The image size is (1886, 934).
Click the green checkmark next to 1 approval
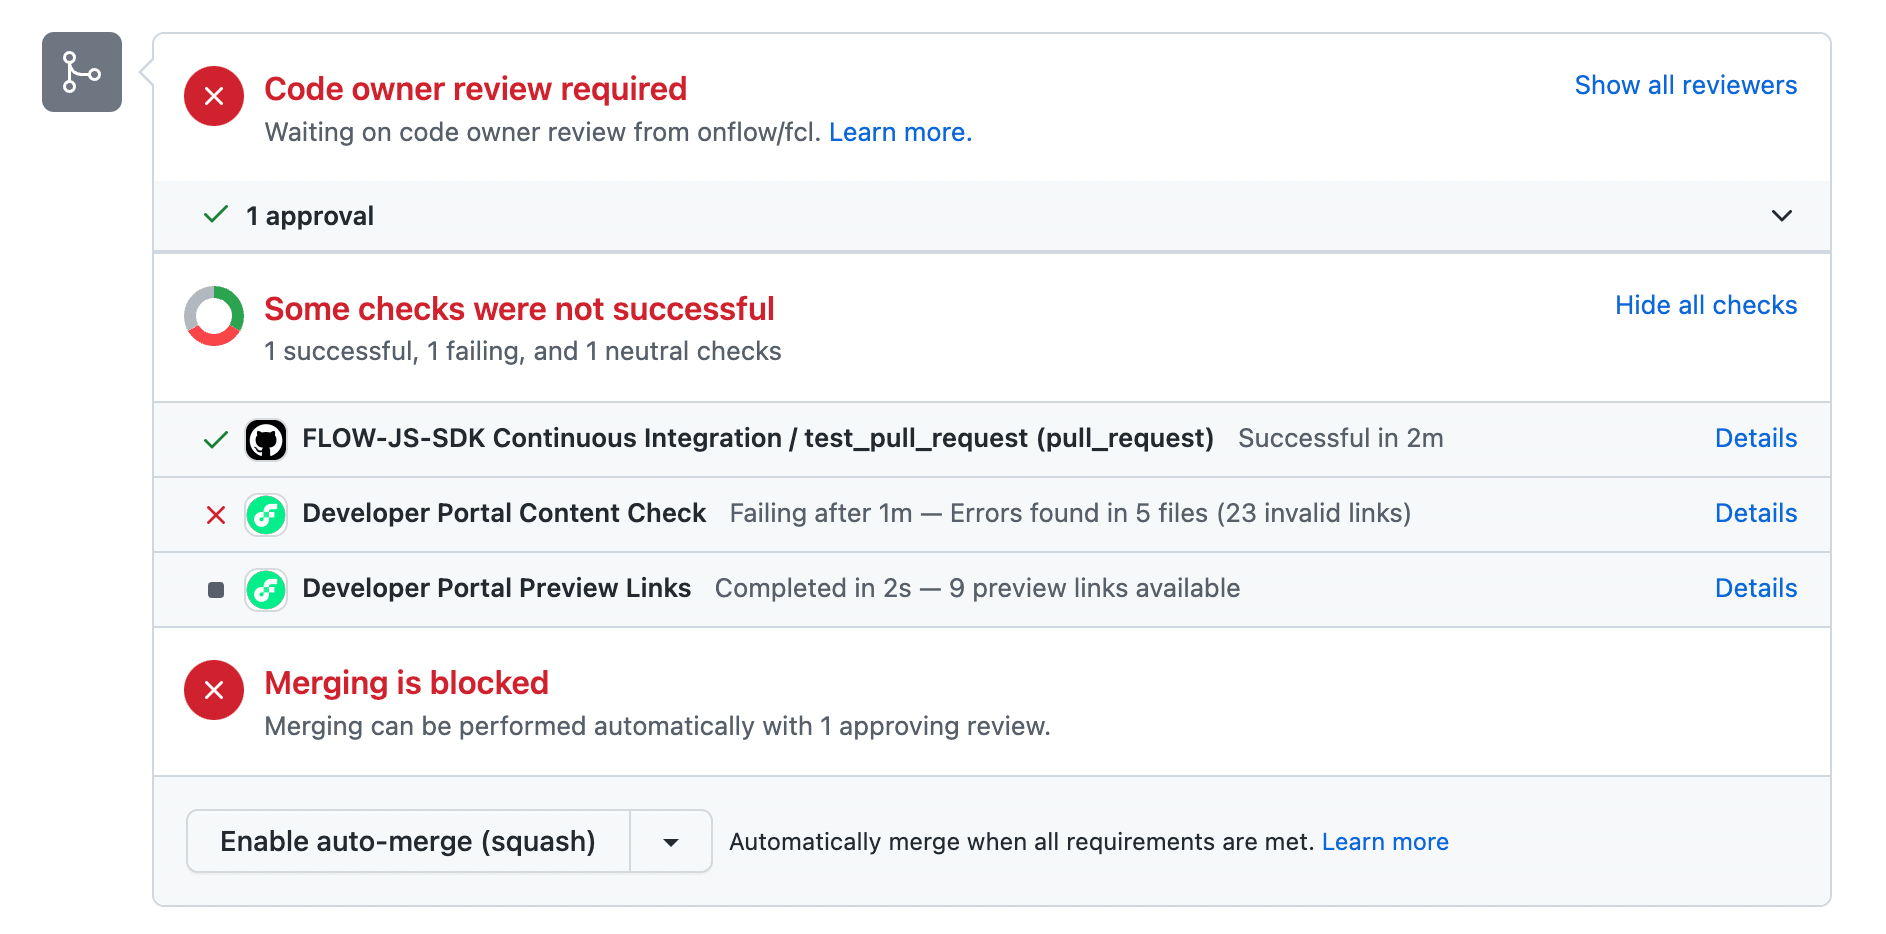(214, 215)
